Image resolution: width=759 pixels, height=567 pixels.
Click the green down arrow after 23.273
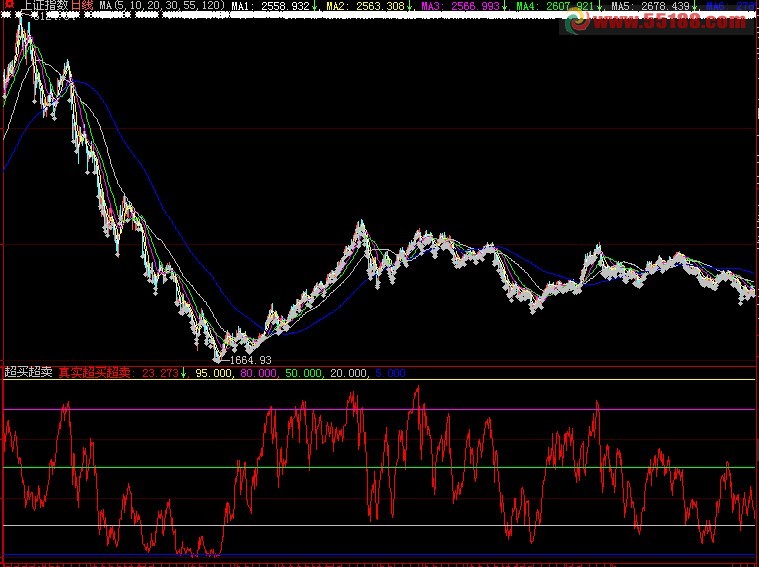coord(183,373)
